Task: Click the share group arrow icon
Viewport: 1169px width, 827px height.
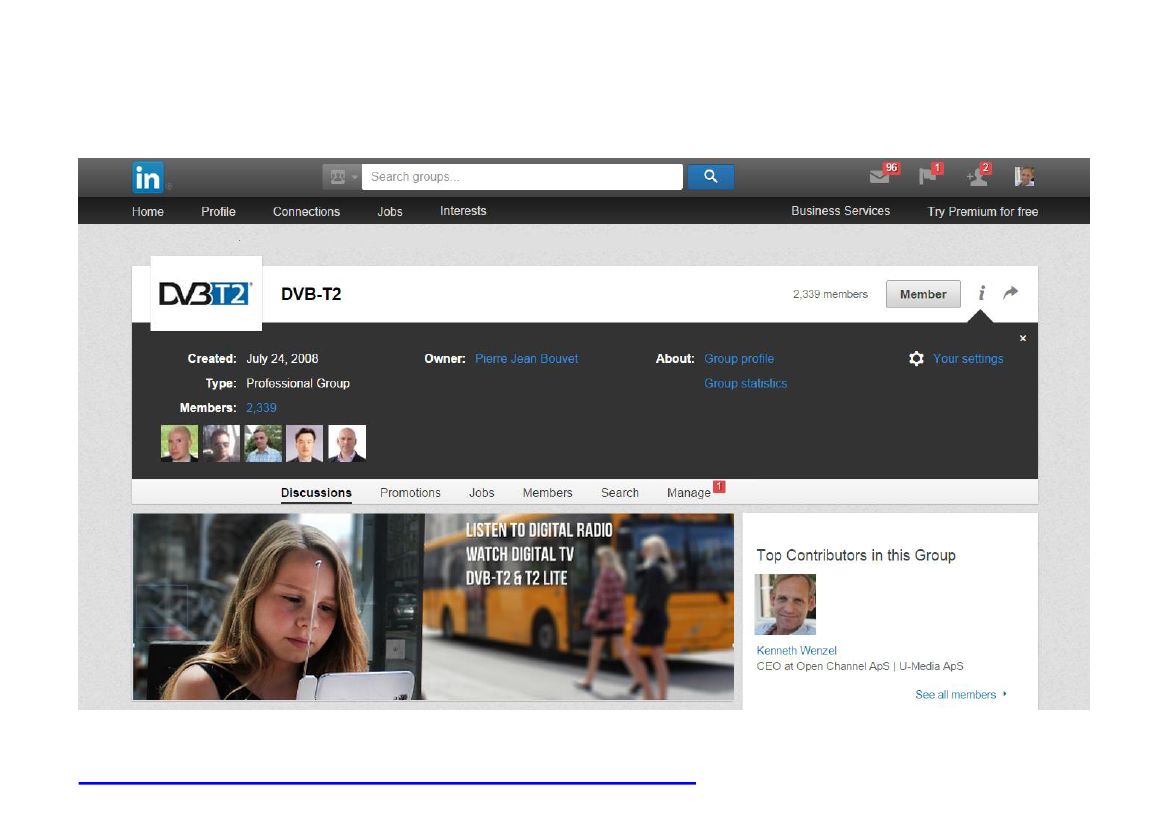Action: 1011,293
